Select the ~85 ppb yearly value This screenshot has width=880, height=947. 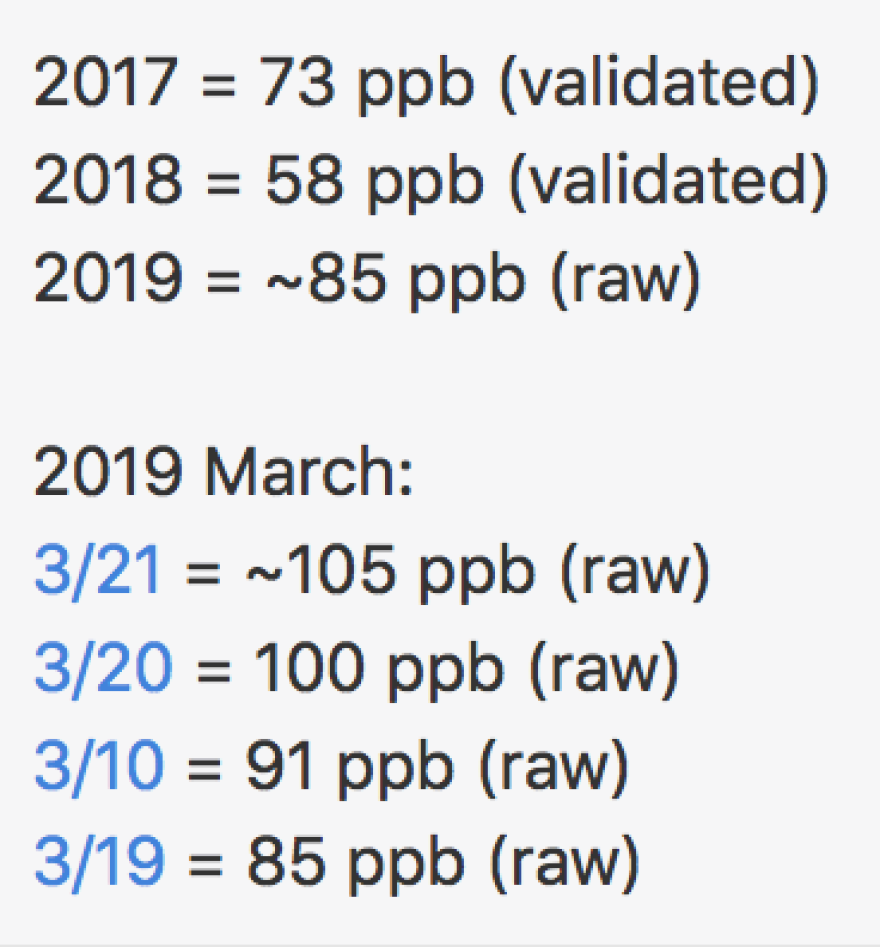click(396, 280)
